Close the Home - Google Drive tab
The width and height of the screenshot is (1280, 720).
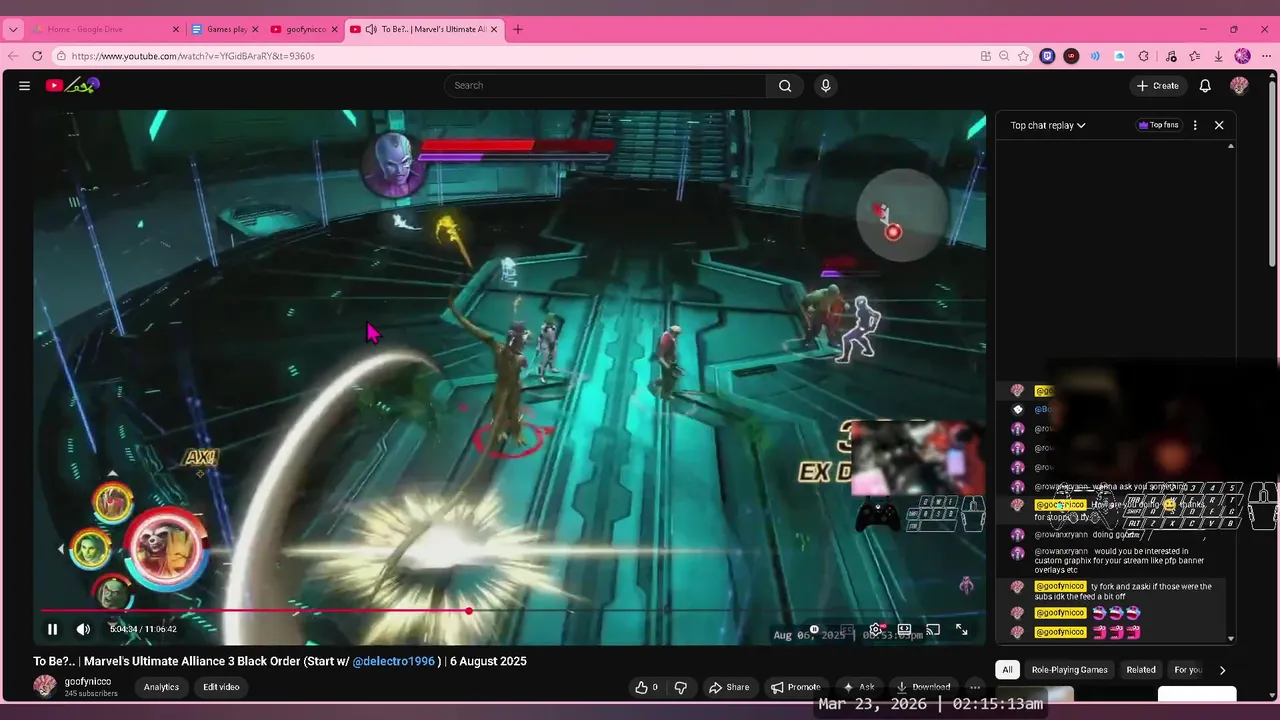pos(176,29)
